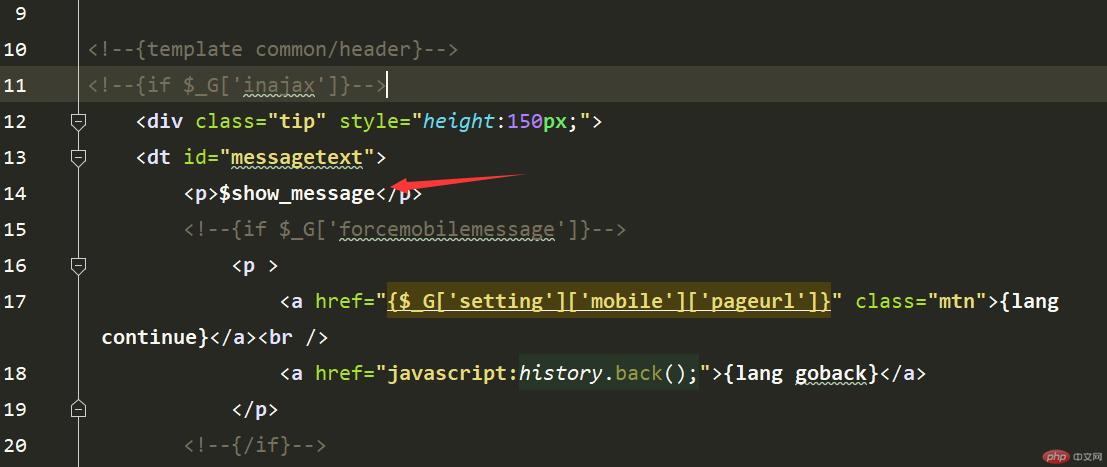Click line number 18 in the gutter
This screenshot has width=1107, height=467.
click(x=15, y=374)
